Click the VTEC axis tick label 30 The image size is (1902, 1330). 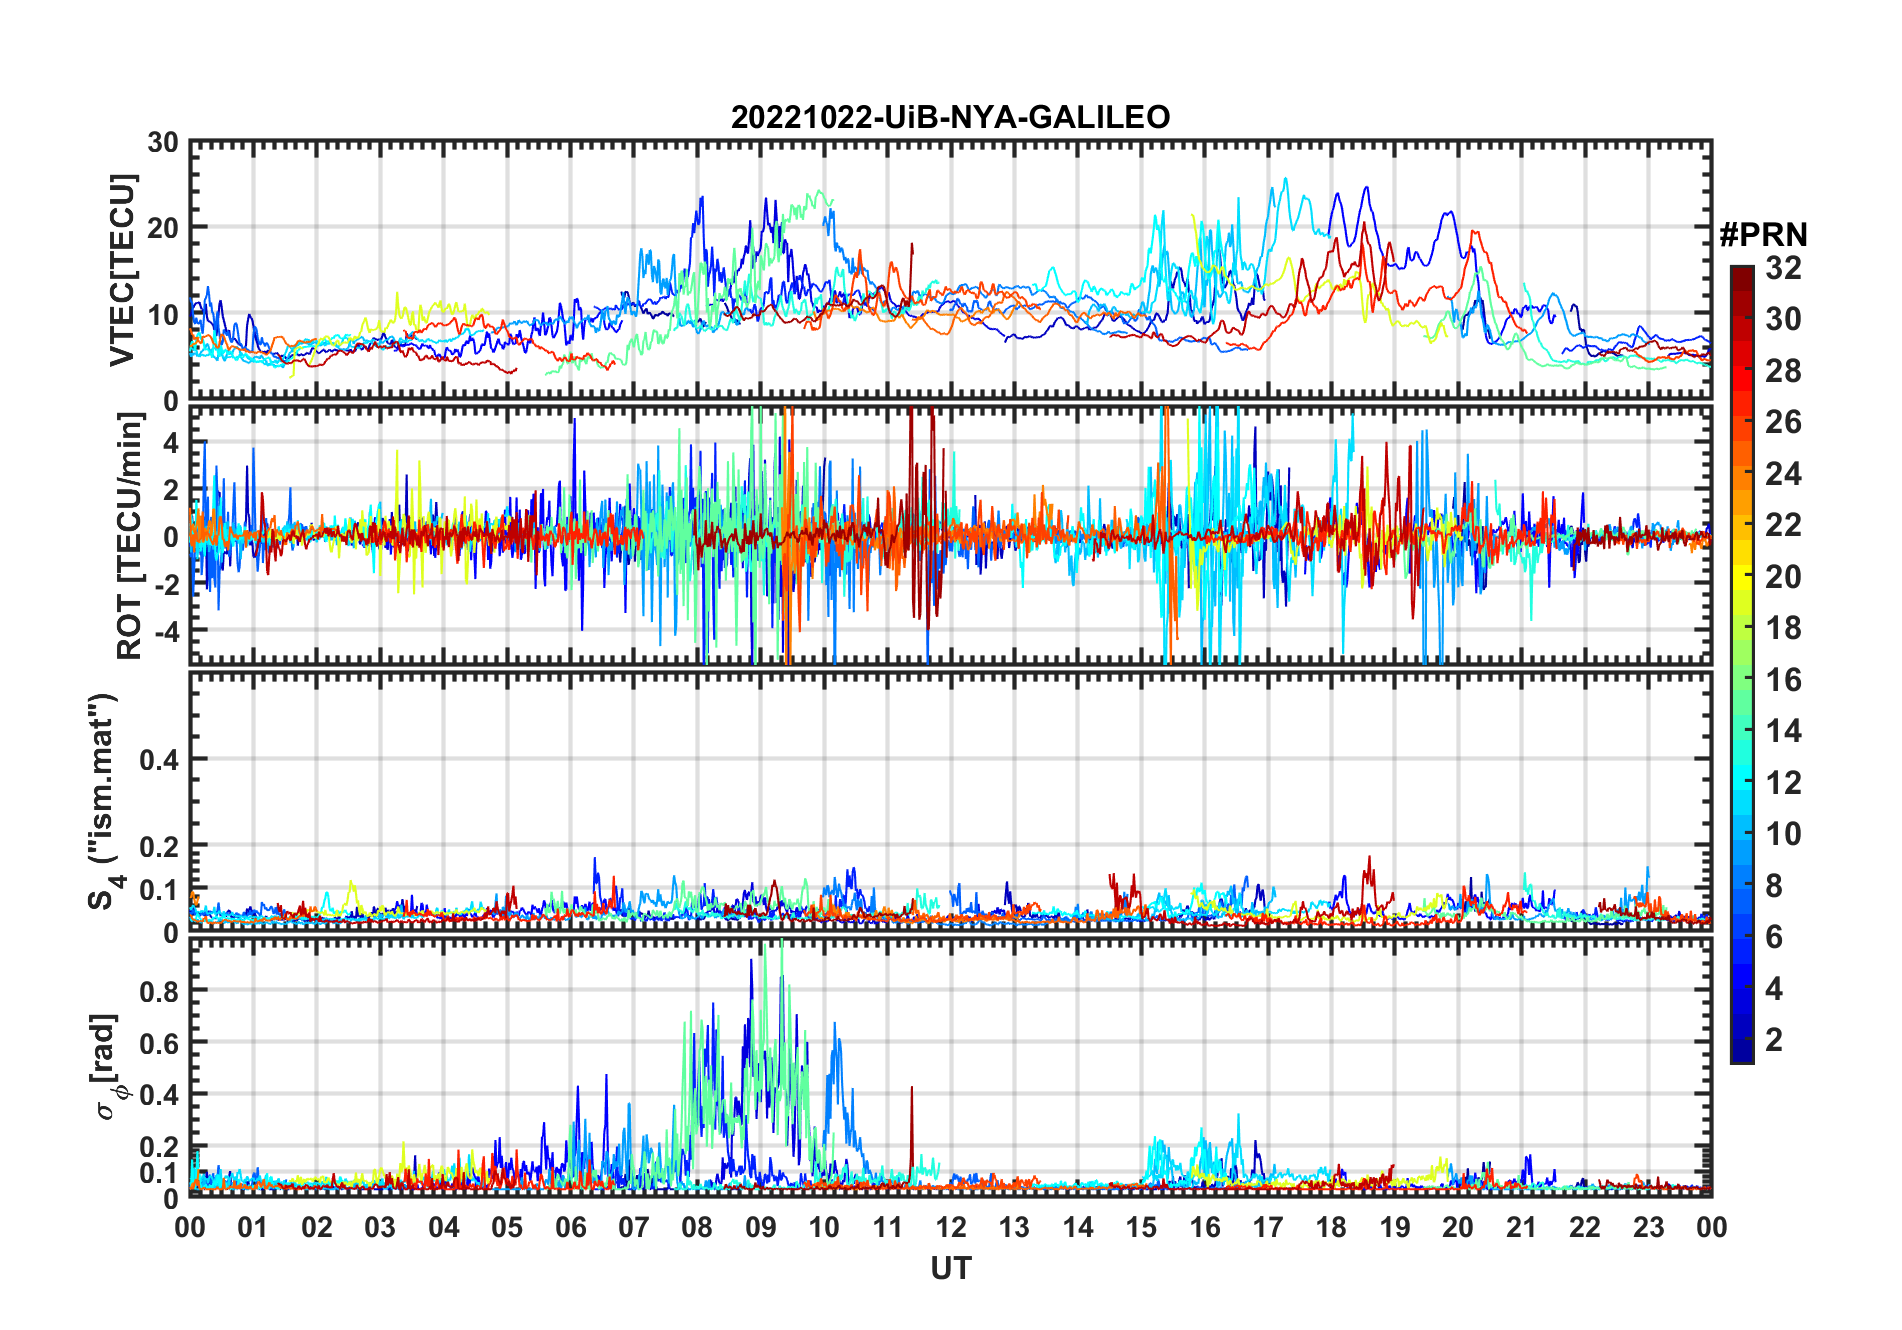click(163, 143)
